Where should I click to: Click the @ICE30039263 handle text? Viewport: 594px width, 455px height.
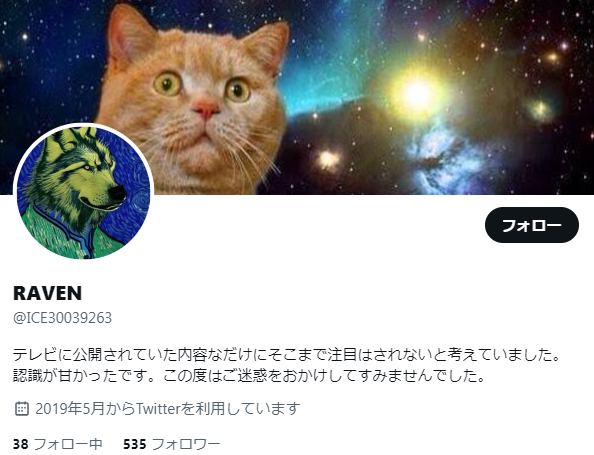tap(63, 318)
